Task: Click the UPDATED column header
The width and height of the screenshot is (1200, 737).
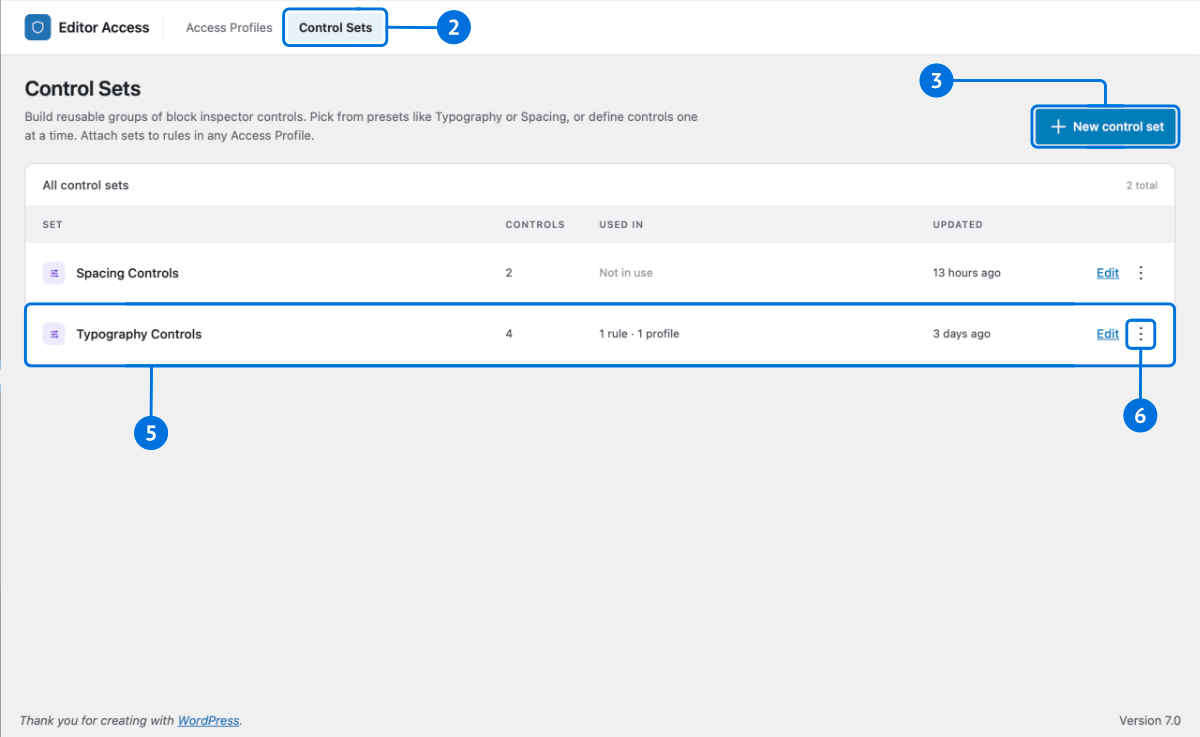Action: click(958, 225)
